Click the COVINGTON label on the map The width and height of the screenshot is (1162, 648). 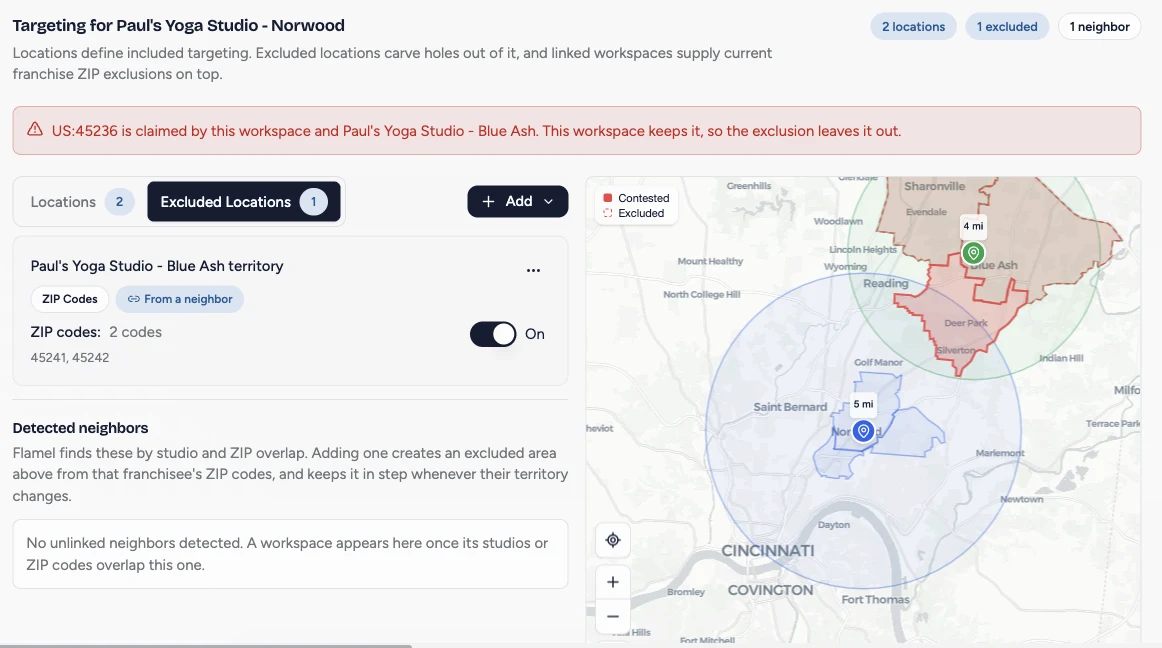point(771,590)
